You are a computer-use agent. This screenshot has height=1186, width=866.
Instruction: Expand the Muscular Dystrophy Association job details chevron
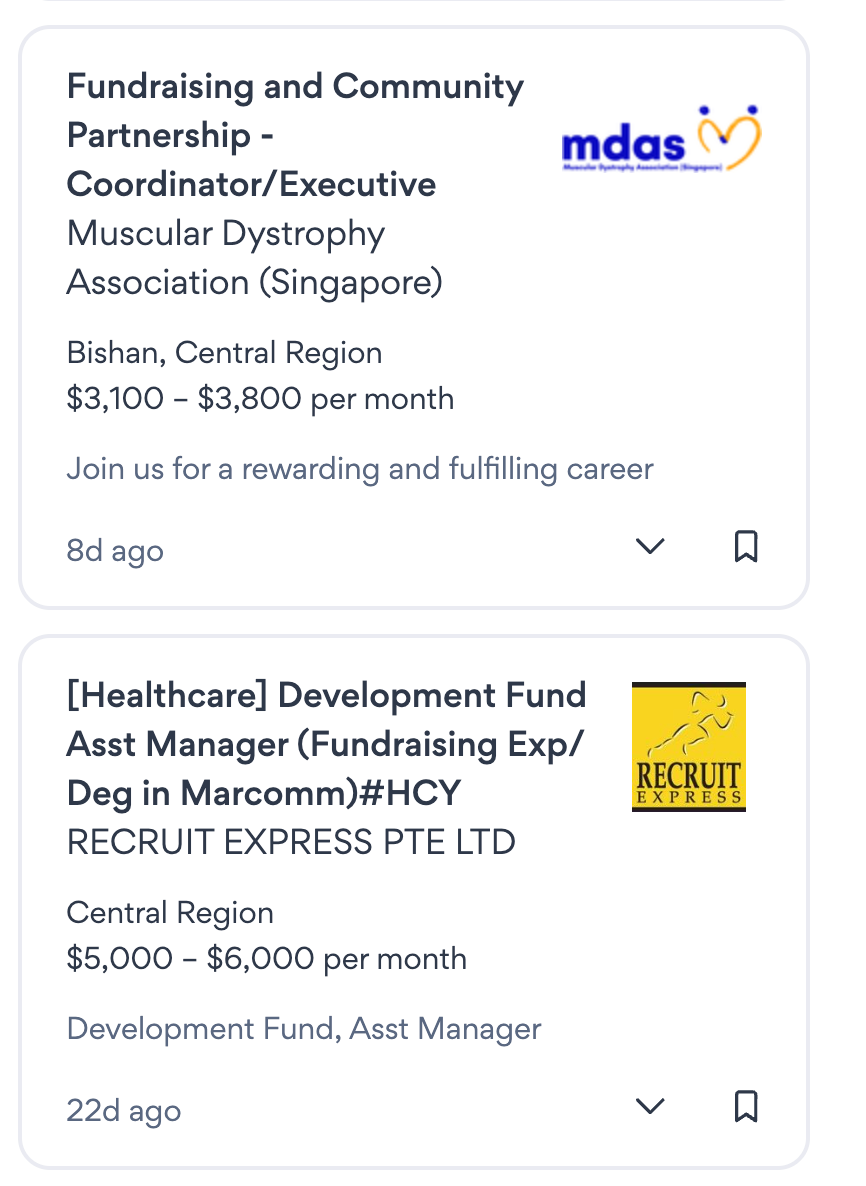tap(650, 547)
